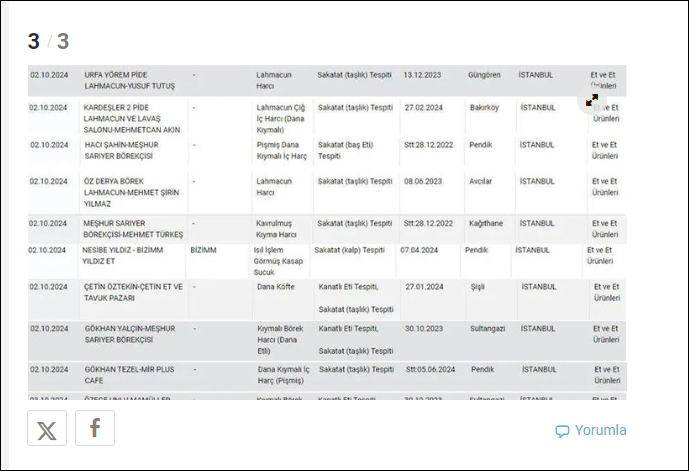Click the date '08.06.2023'
This screenshot has width=689, height=471.
[x=423, y=181]
